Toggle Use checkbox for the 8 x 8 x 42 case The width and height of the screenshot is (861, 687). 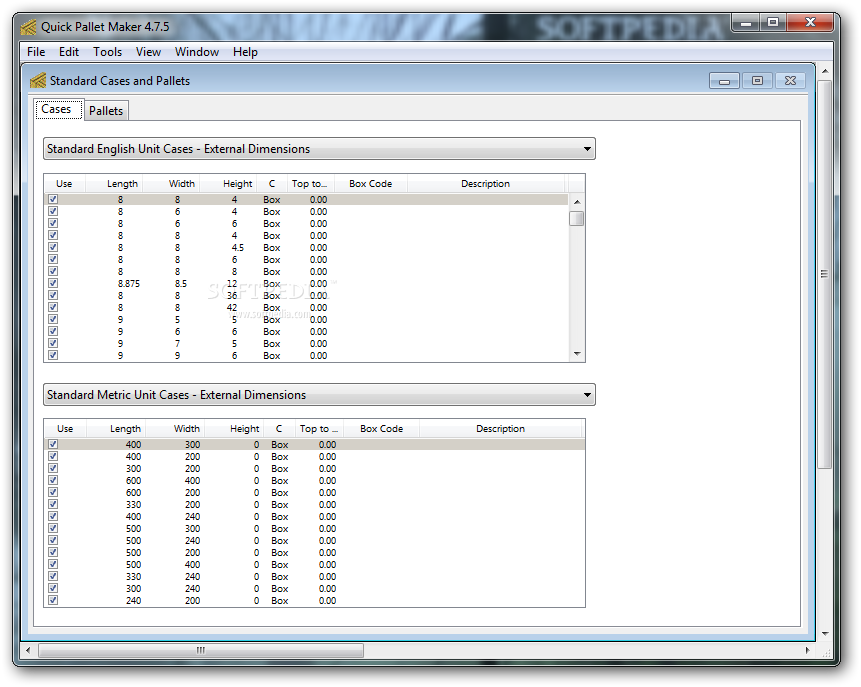53,307
